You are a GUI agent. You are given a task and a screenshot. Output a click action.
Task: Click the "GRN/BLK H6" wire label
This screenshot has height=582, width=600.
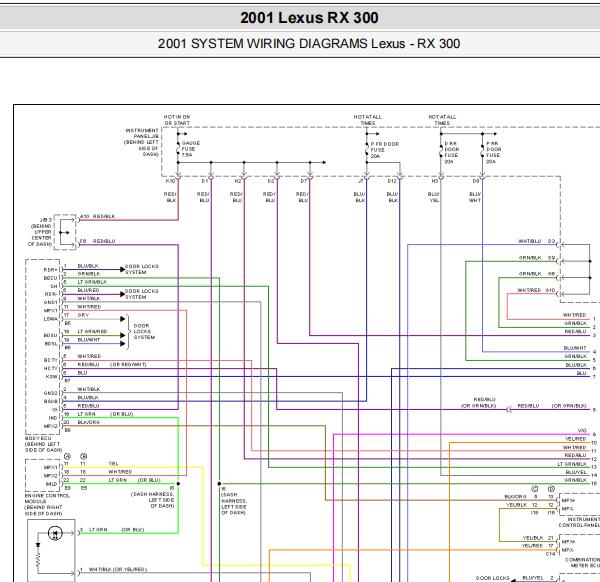537,274
